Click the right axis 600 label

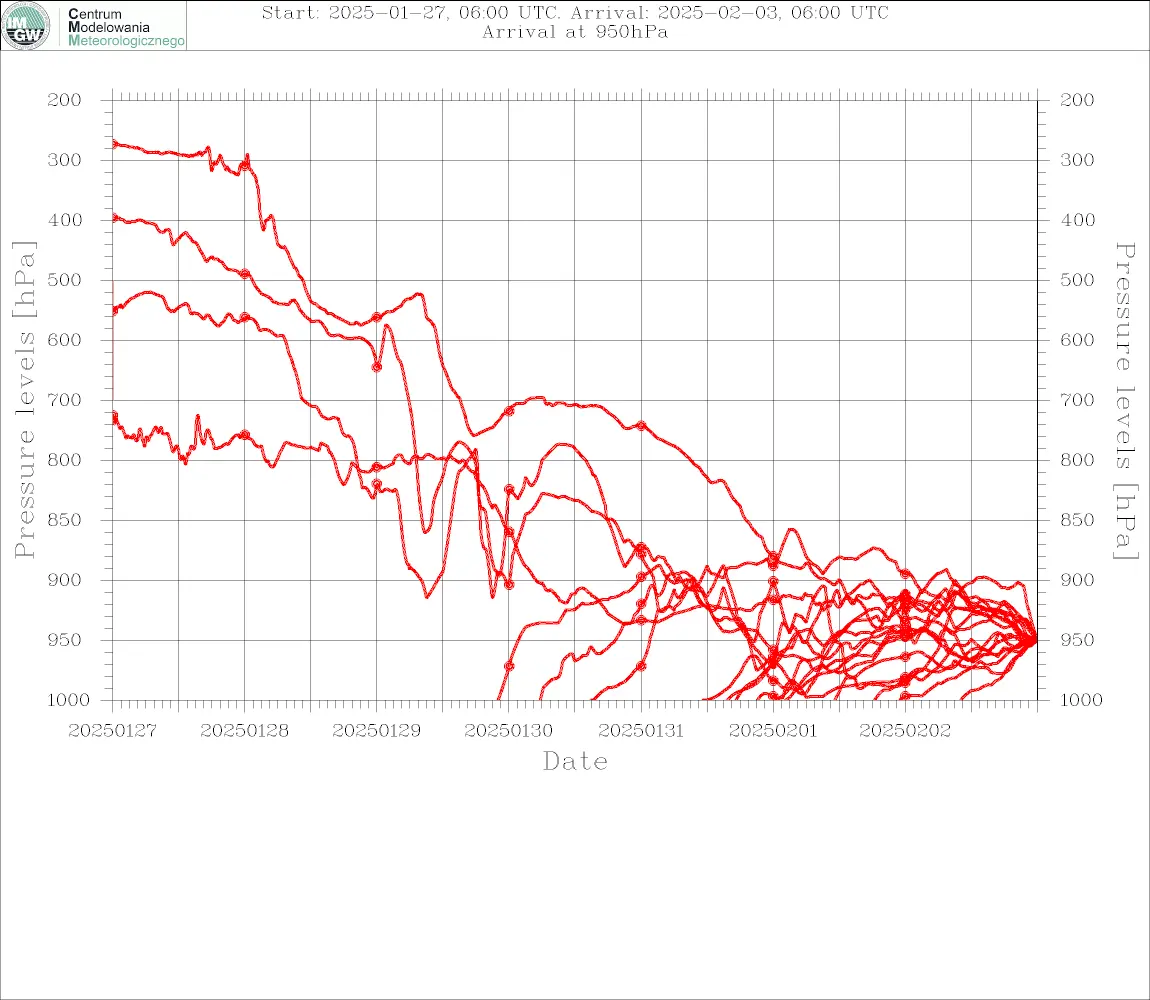click(x=1077, y=340)
